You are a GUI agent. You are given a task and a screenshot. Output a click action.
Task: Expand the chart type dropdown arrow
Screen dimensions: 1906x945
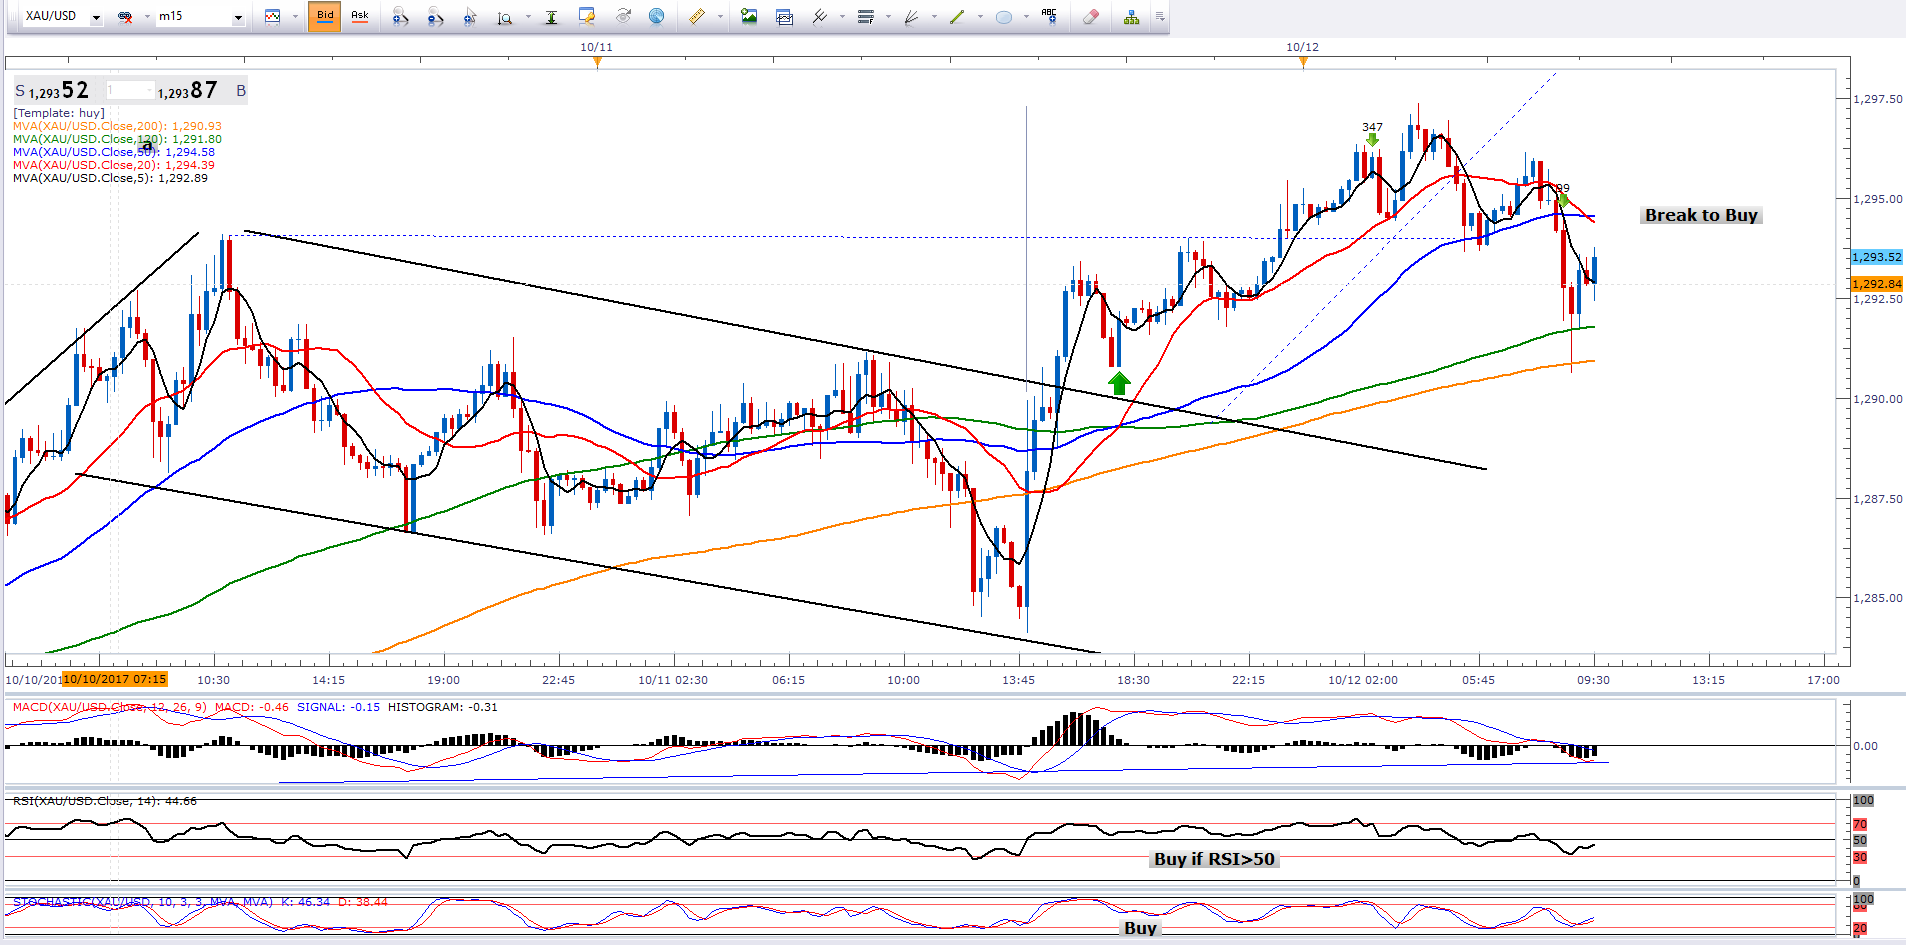point(295,17)
